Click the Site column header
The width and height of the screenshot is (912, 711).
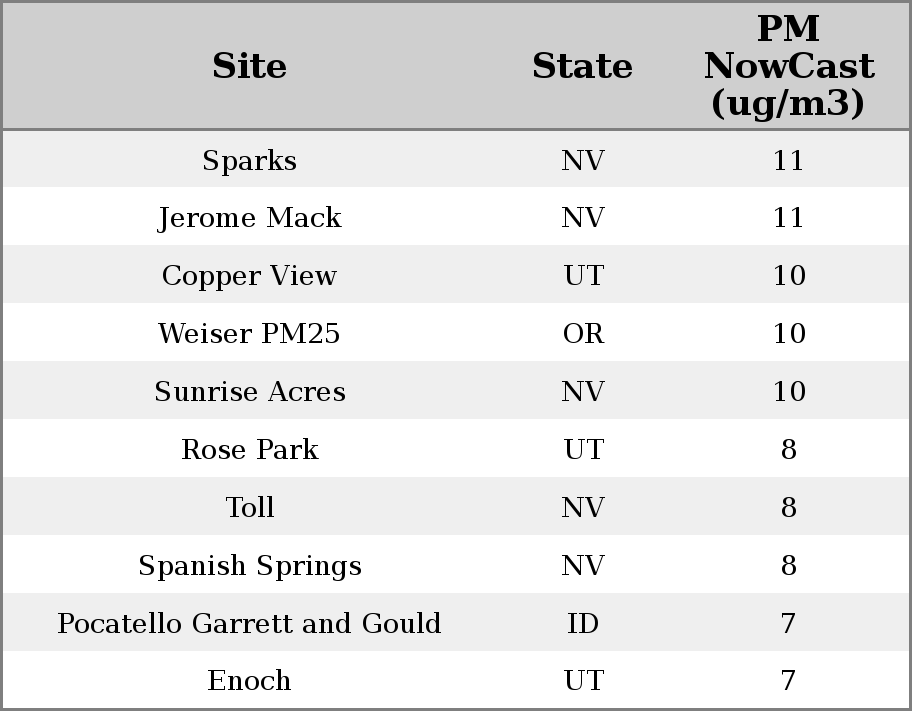click(x=249, y=66)
